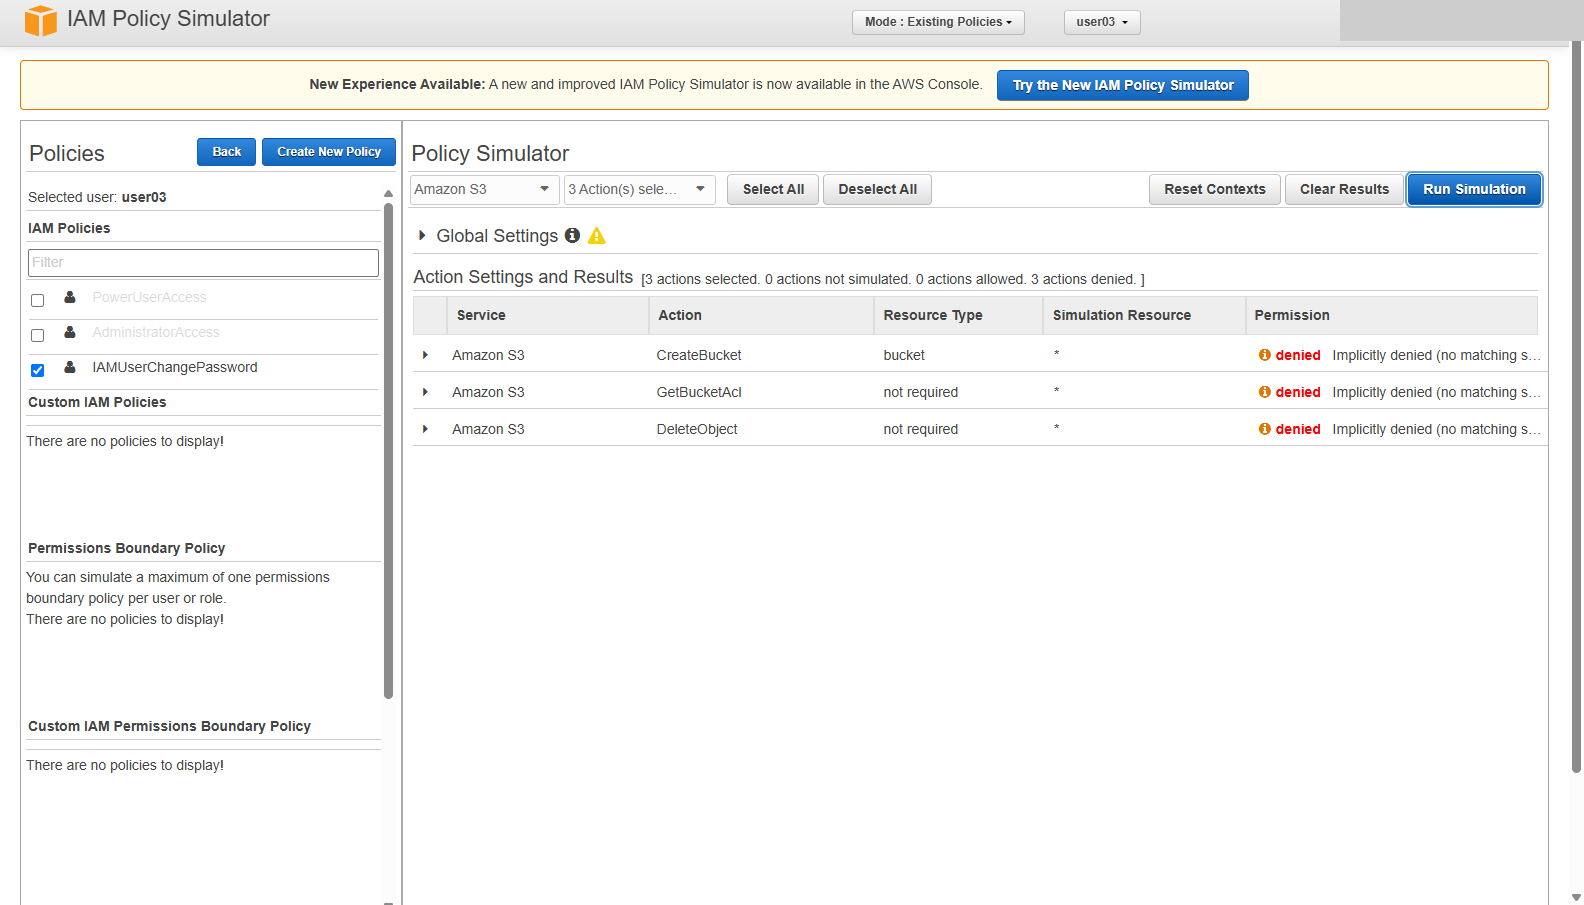Image resolution: width=1584 pixels, height=905 pixels.
Task: Check the PowerUserAccess policy checkbox
Action: 37,300
